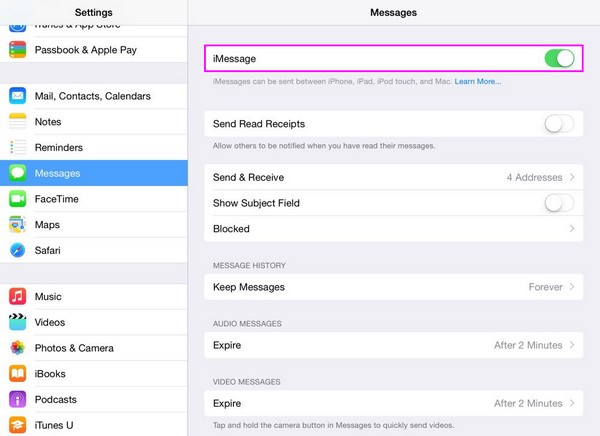The image size is (600, 436).
Task: Tap the Videos clapperboard icon
Action: point(18,322)
